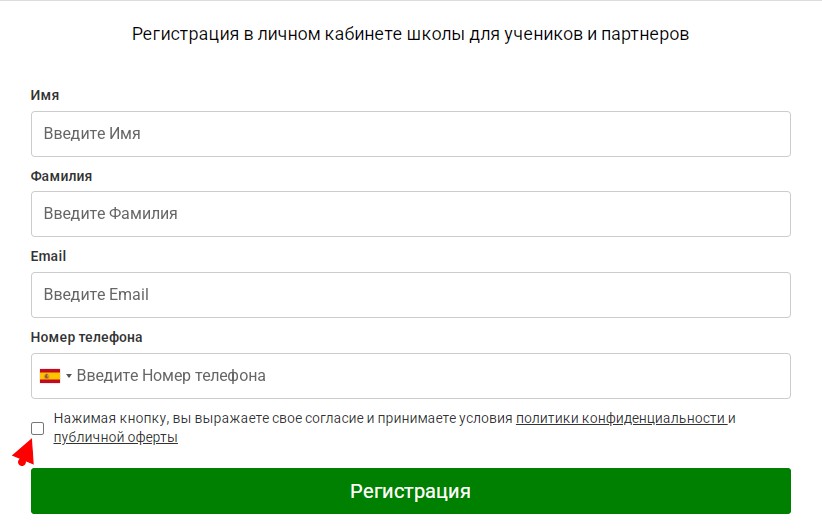Viewport: 822px width, 532px height.
Task: Click the Email field label
Action: point(48,256)
